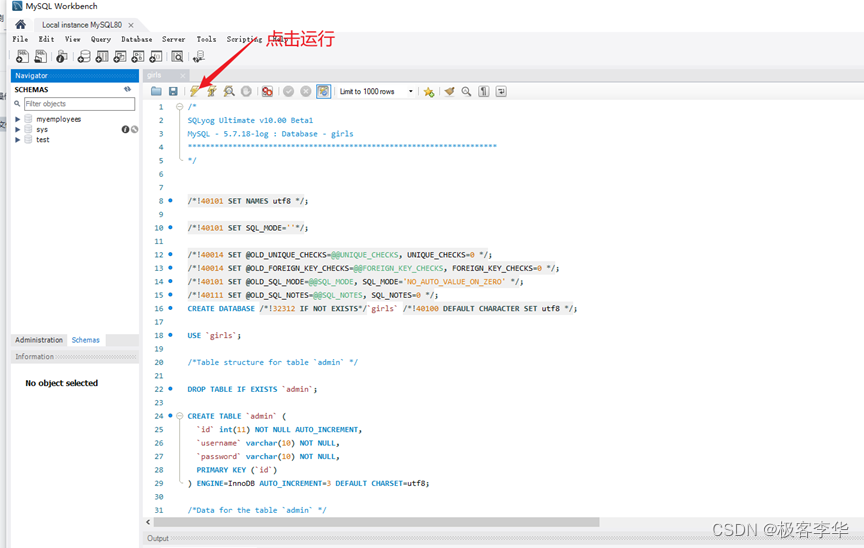Switch to the Schemas tab
This screenshot has width=864, height=548.
click(x=85, y=340)
